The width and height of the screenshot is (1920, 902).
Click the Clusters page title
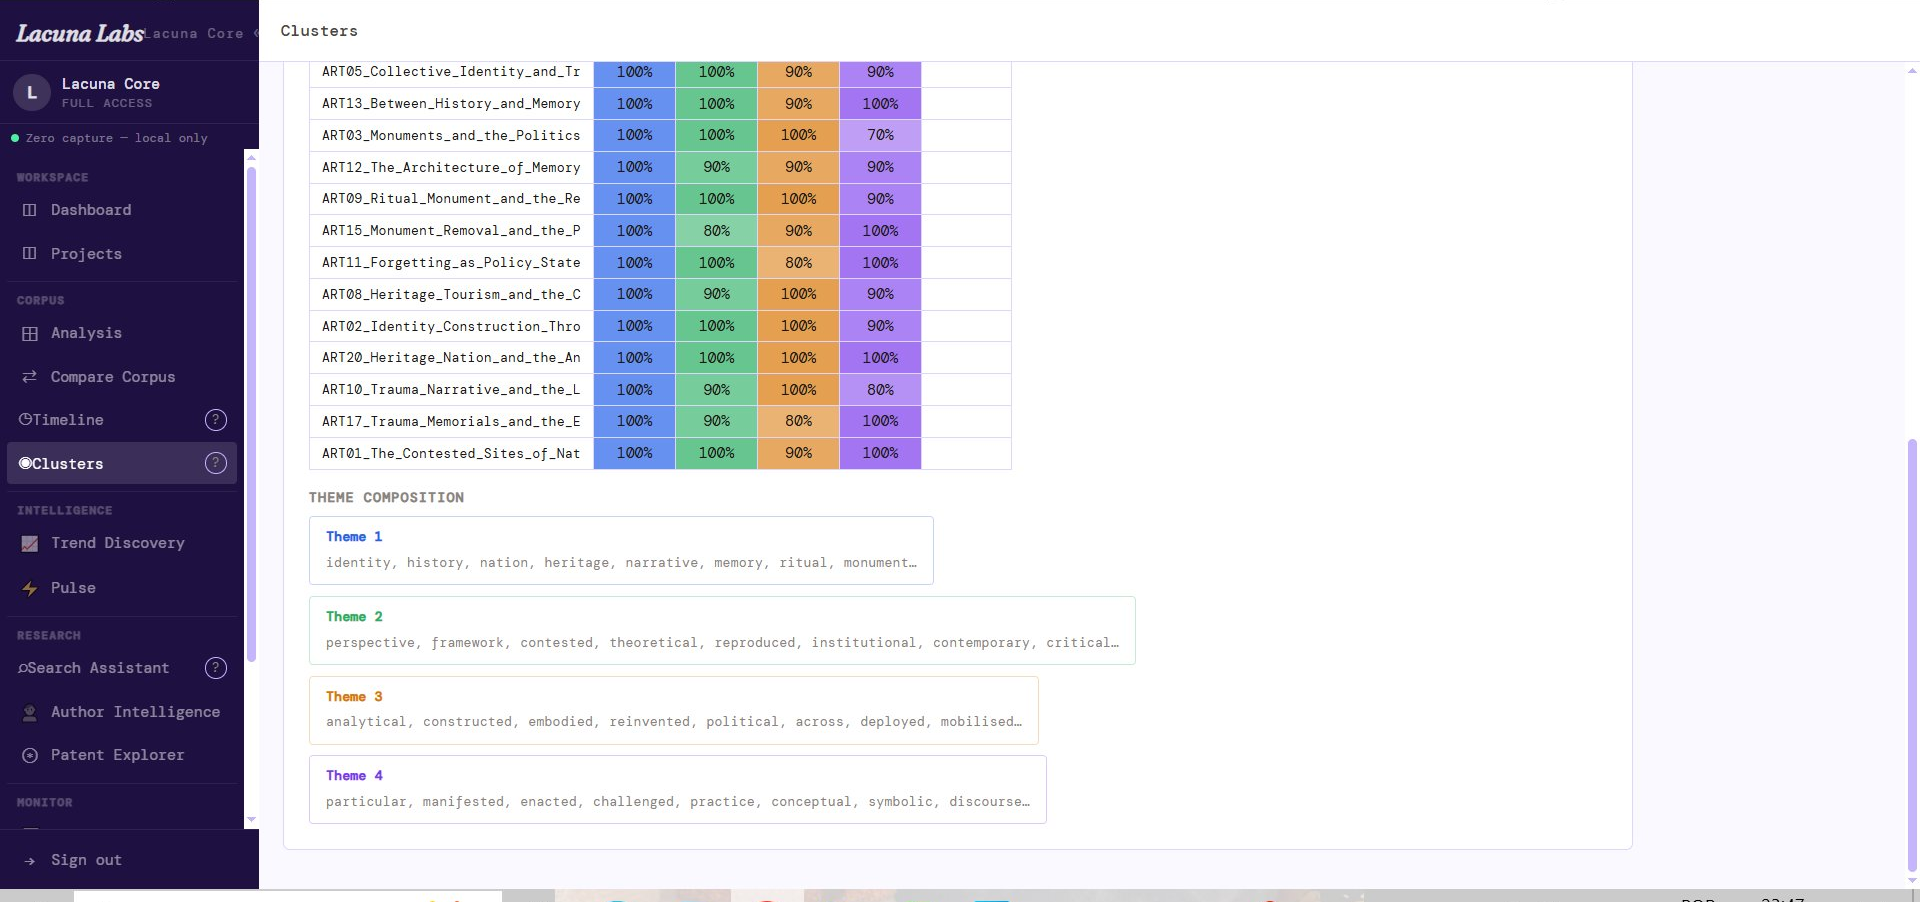click(x=319, y=31)
